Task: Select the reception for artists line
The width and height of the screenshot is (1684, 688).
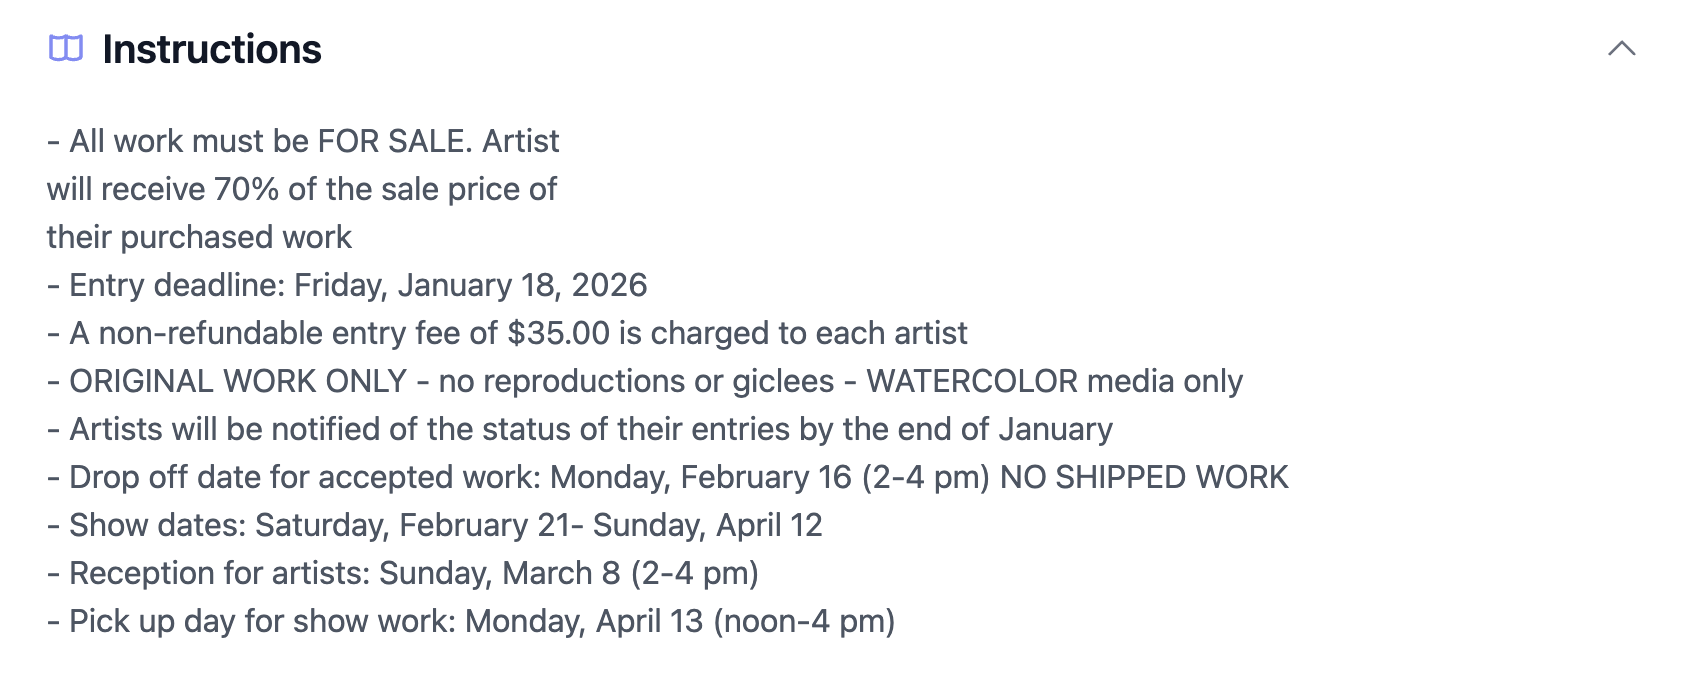Action: click(x=403, y=573)
